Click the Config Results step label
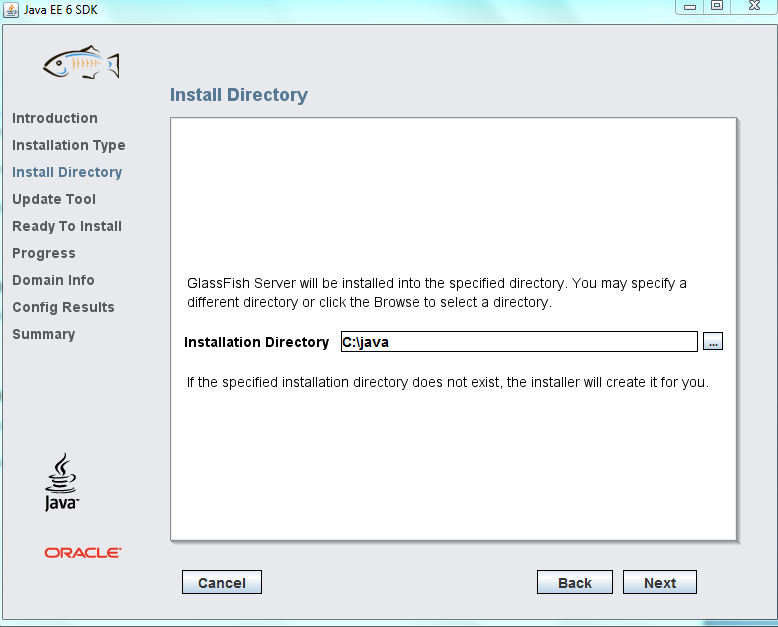The height and width of the screenshot is (627, 778). click(63, 308)
